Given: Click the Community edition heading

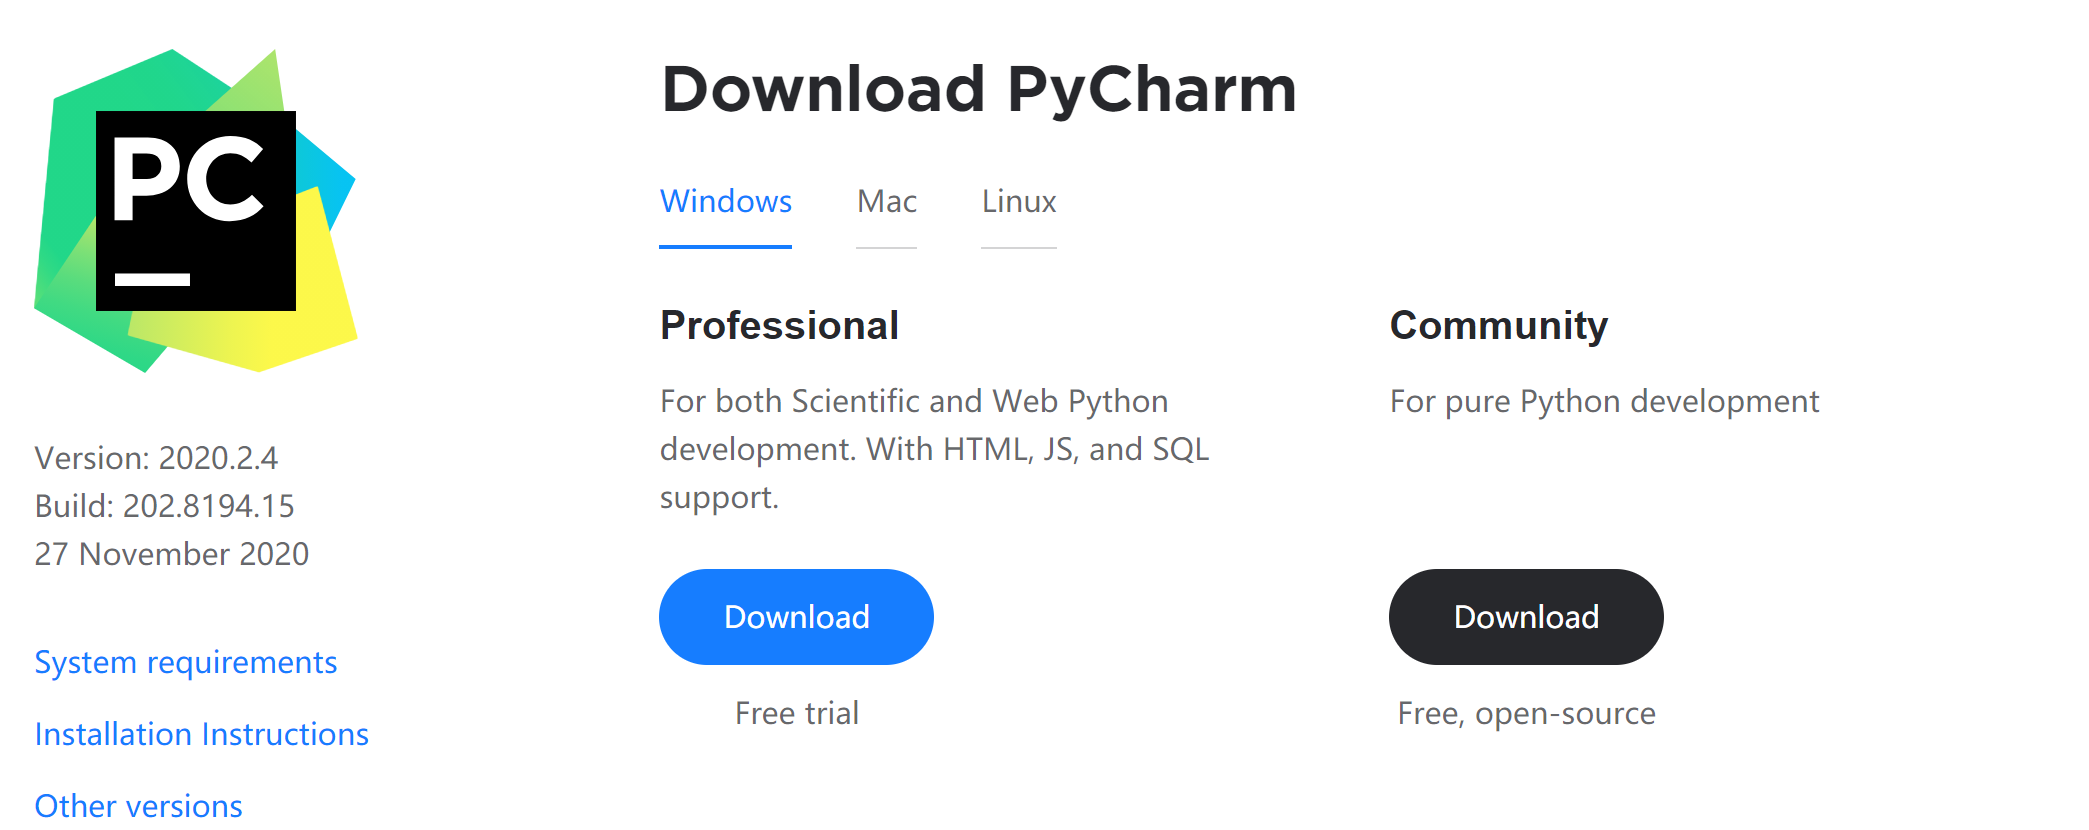Looking at the screenshot, I should (1499, 326).
